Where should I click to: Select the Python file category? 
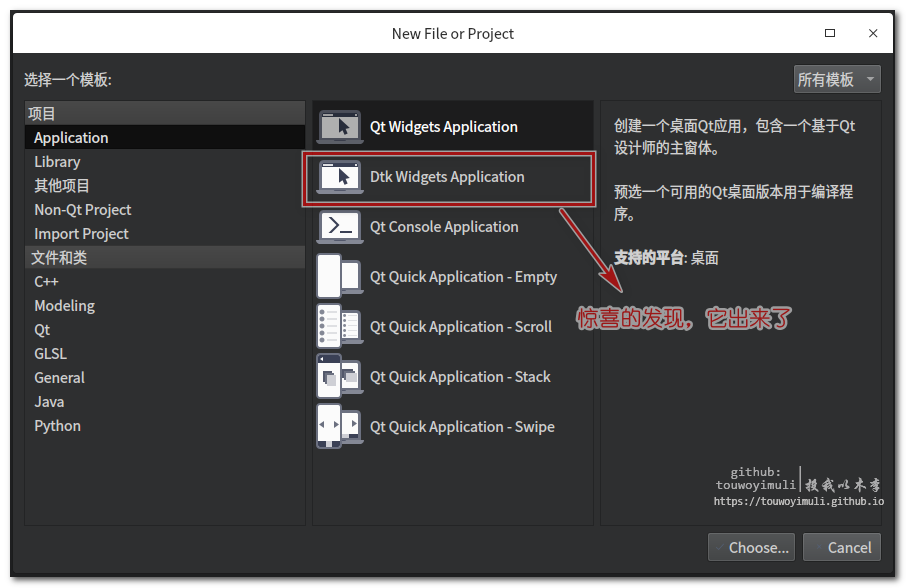(165, 426)
